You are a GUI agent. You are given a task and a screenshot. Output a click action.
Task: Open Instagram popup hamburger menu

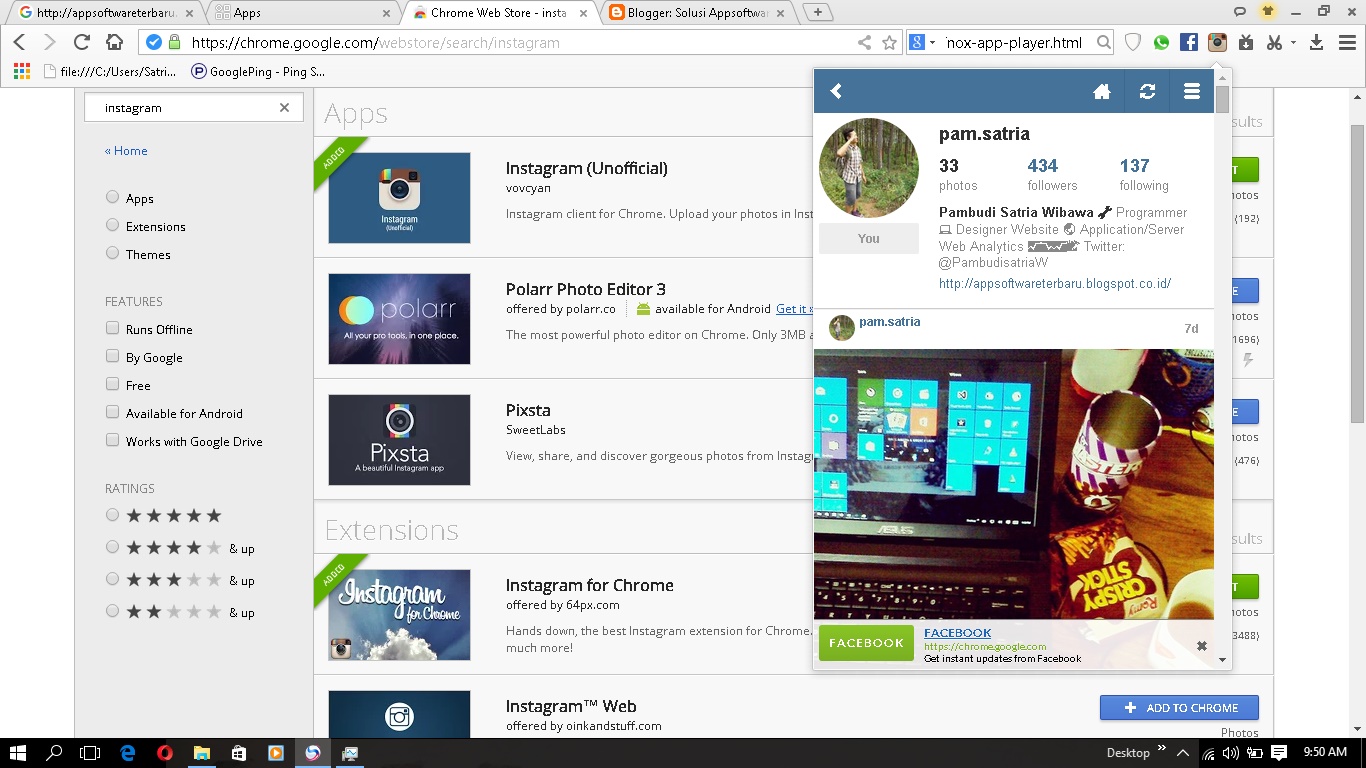(1192, 91)
